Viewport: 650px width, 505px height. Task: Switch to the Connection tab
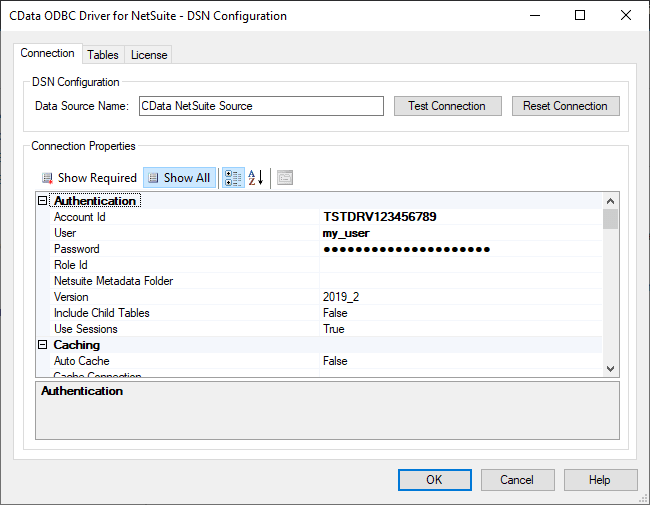(48, 53)
